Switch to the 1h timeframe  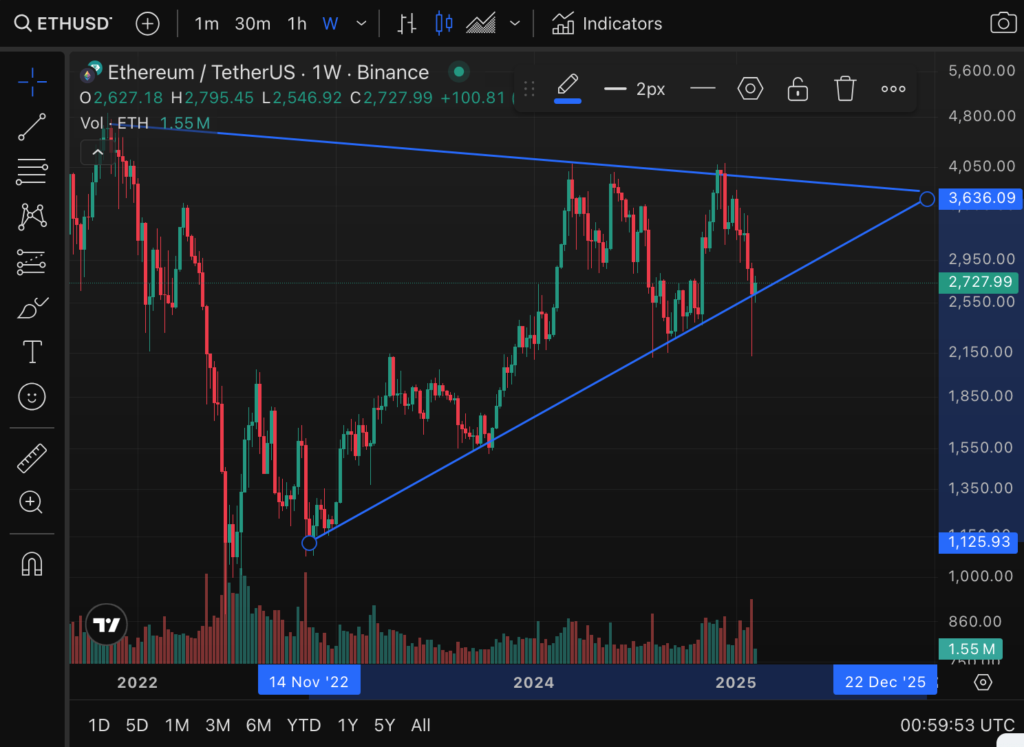296,24
